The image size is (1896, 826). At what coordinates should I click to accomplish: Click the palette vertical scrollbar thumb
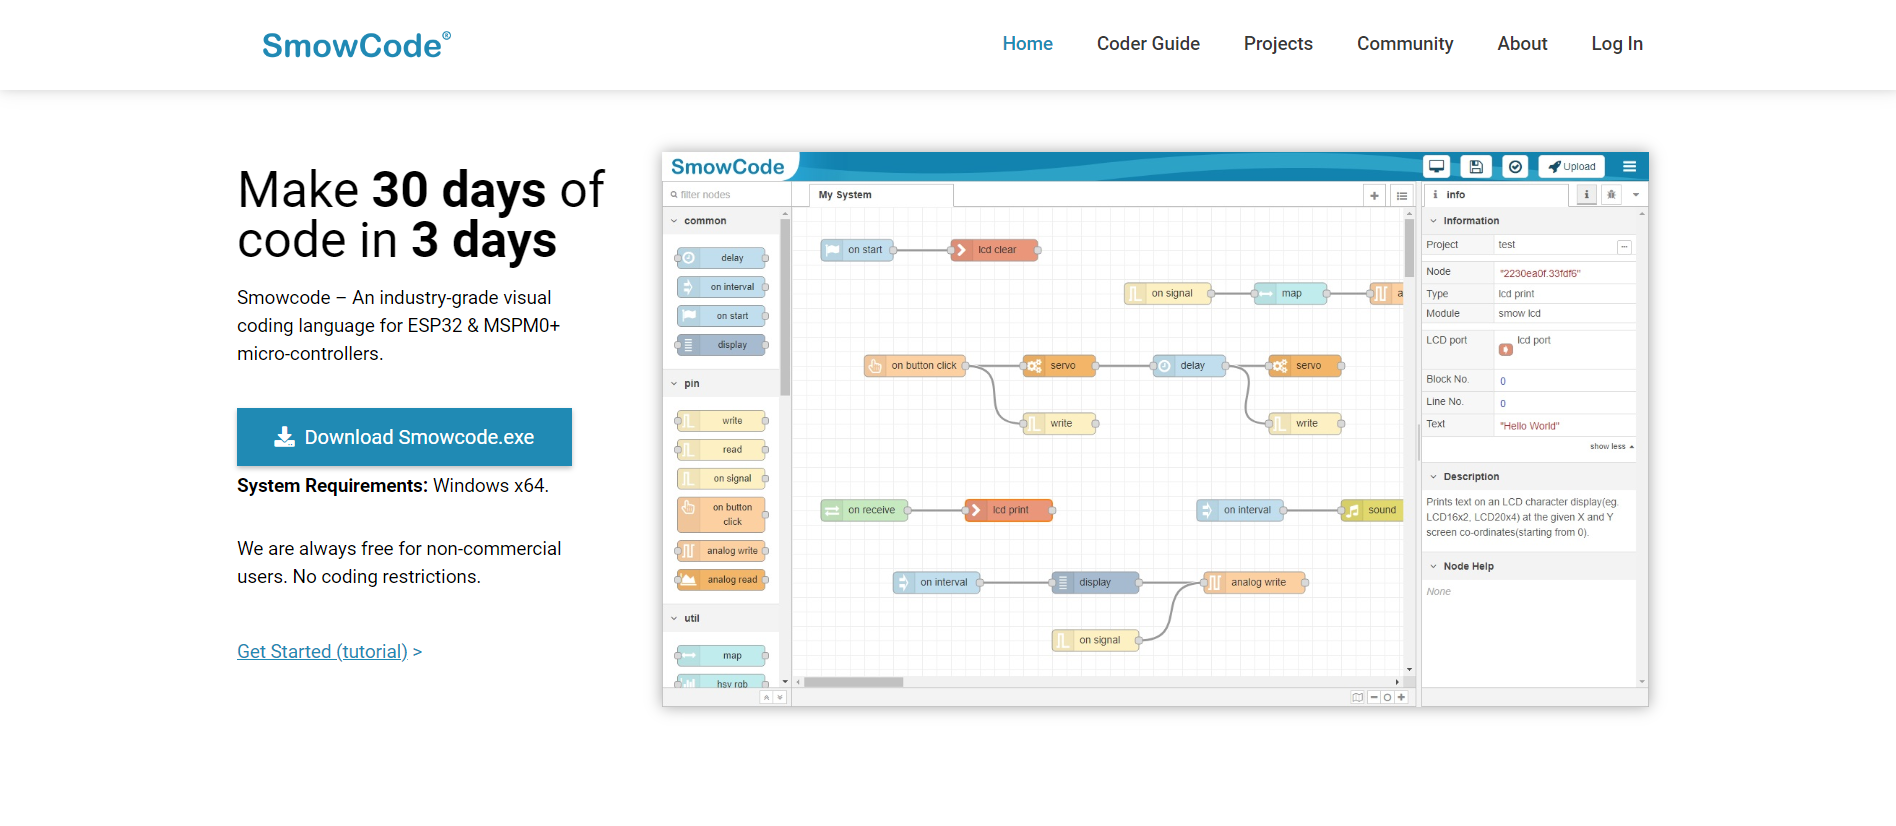coord(785,307)
